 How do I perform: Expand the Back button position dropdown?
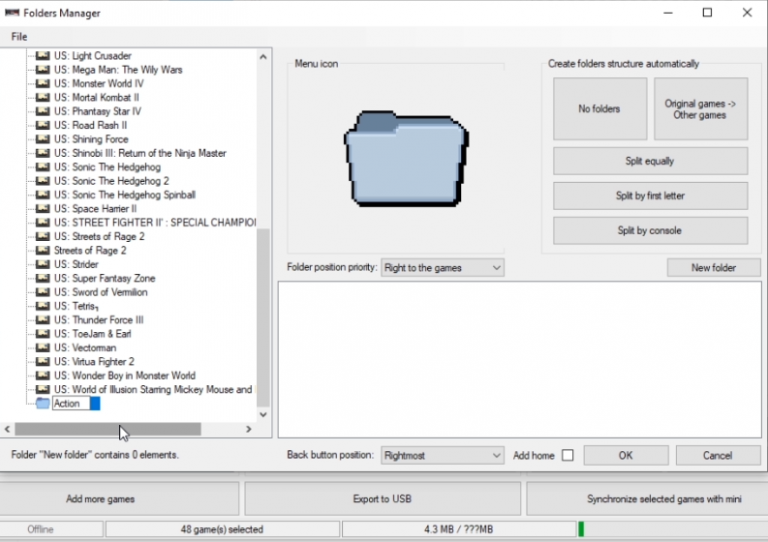(443, 455)
